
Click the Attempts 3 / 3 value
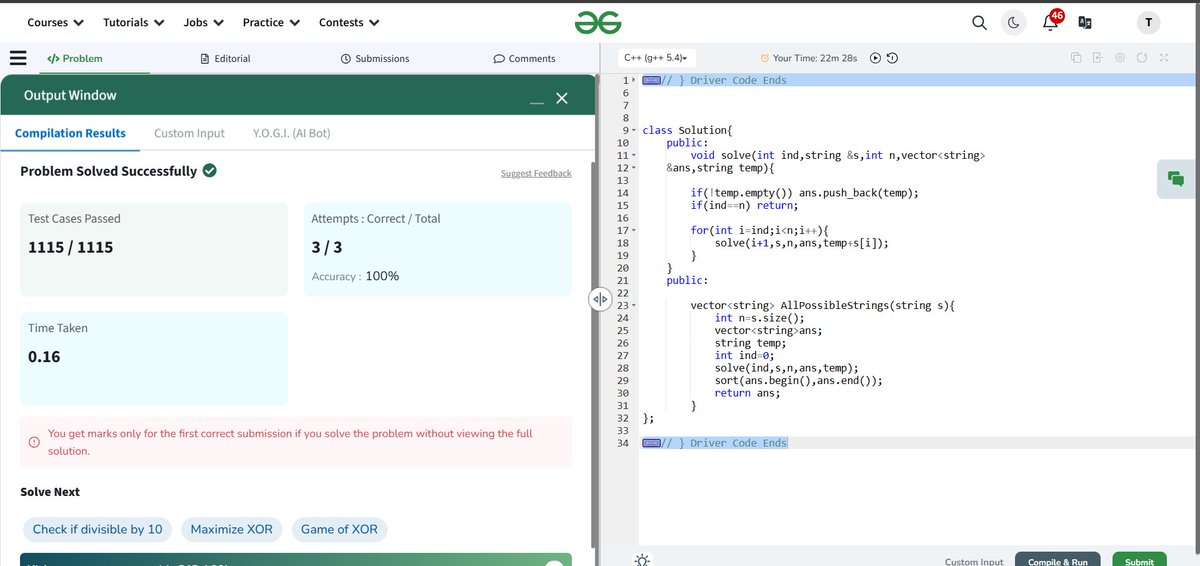[x=327, y=247]
